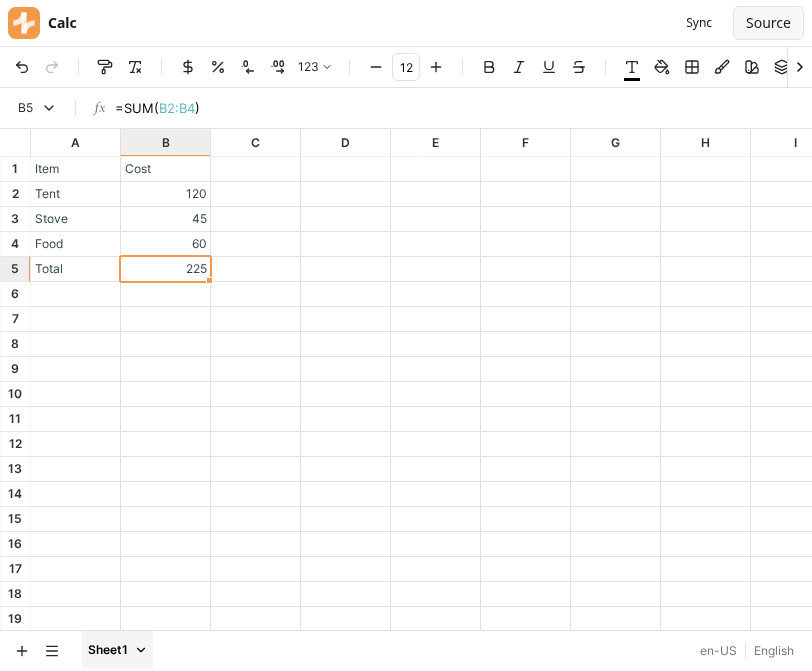Click the brush styling icon
The height and width of the screenshot is (671, 812).
722,67
